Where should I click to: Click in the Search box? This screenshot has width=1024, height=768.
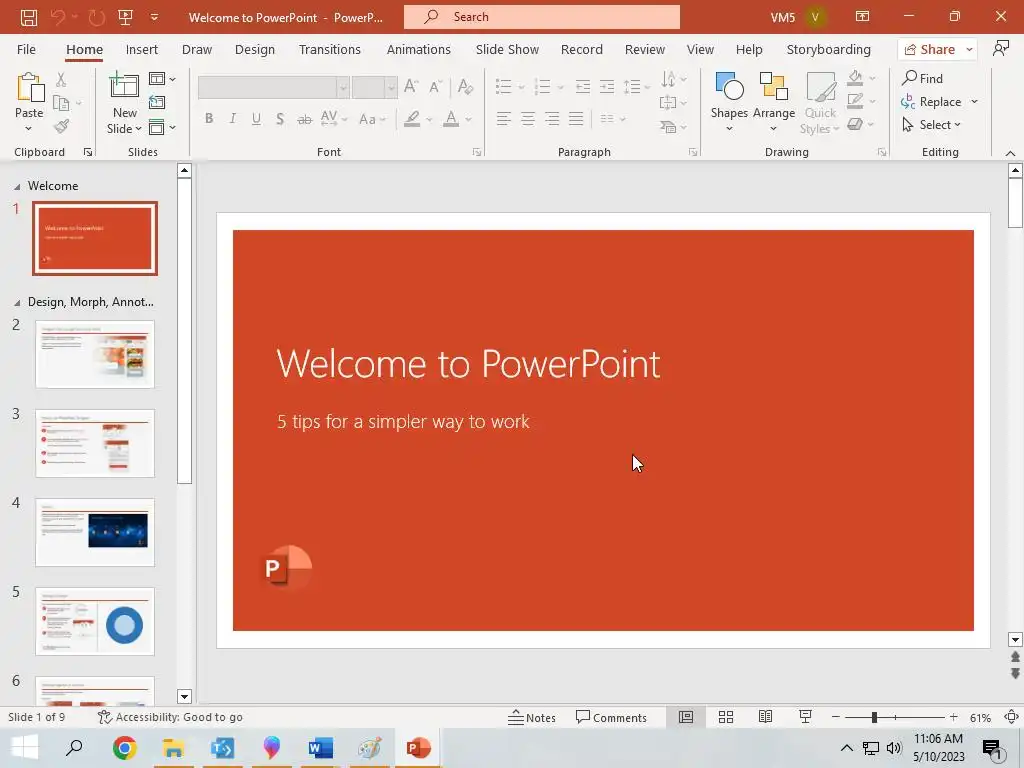[x=541, y=17]
